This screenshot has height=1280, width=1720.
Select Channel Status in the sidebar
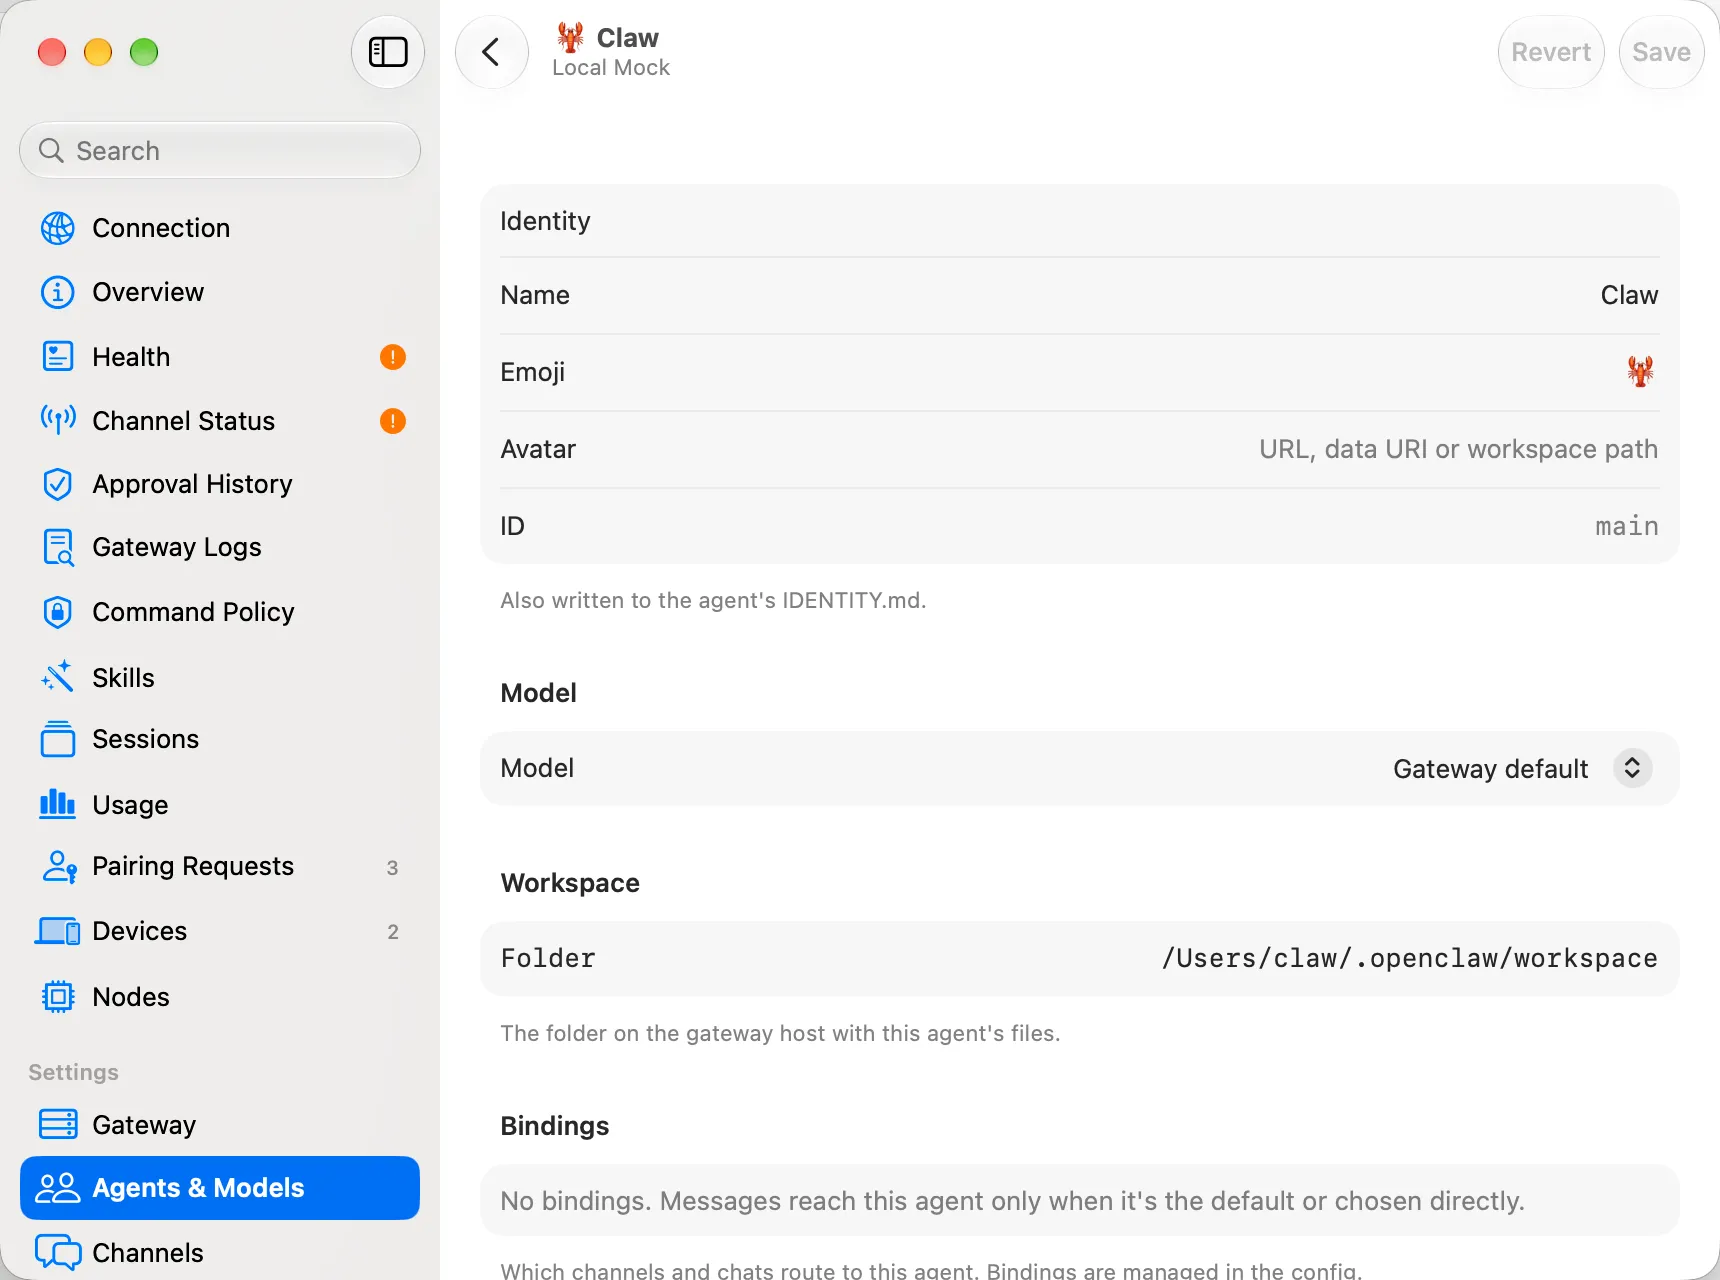pos(220,421)
